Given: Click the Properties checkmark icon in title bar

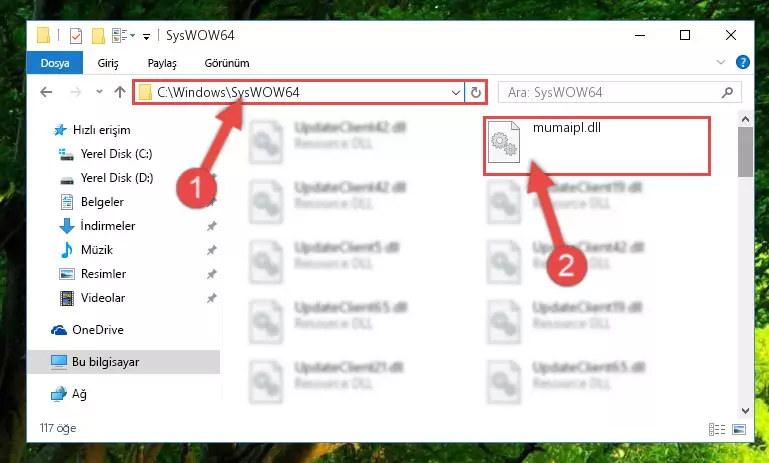Looking at the screenshot, I should click(76, 36).
